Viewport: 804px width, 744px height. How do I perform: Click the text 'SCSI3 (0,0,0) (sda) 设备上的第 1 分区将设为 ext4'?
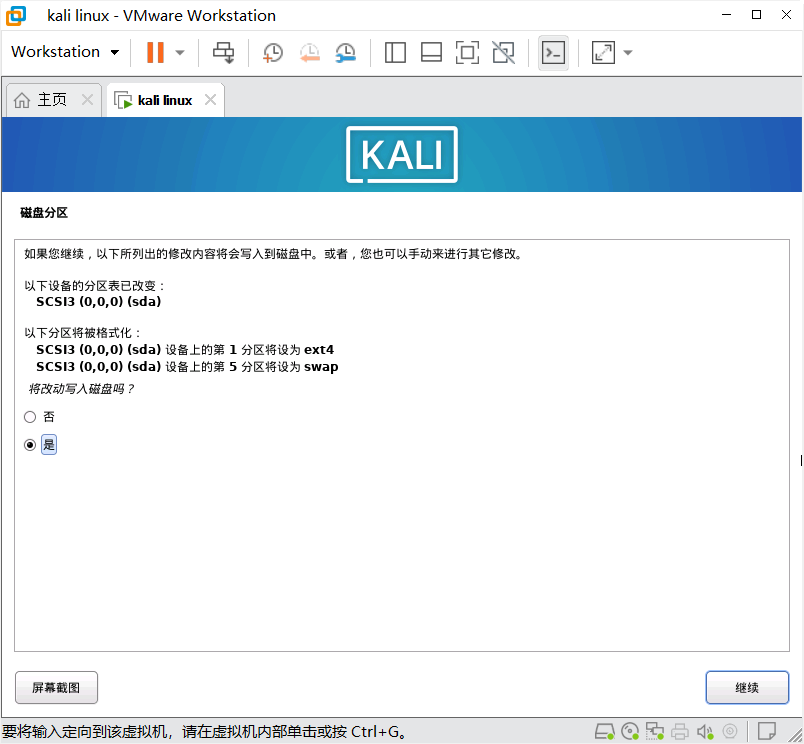click(x=185, y=350)
